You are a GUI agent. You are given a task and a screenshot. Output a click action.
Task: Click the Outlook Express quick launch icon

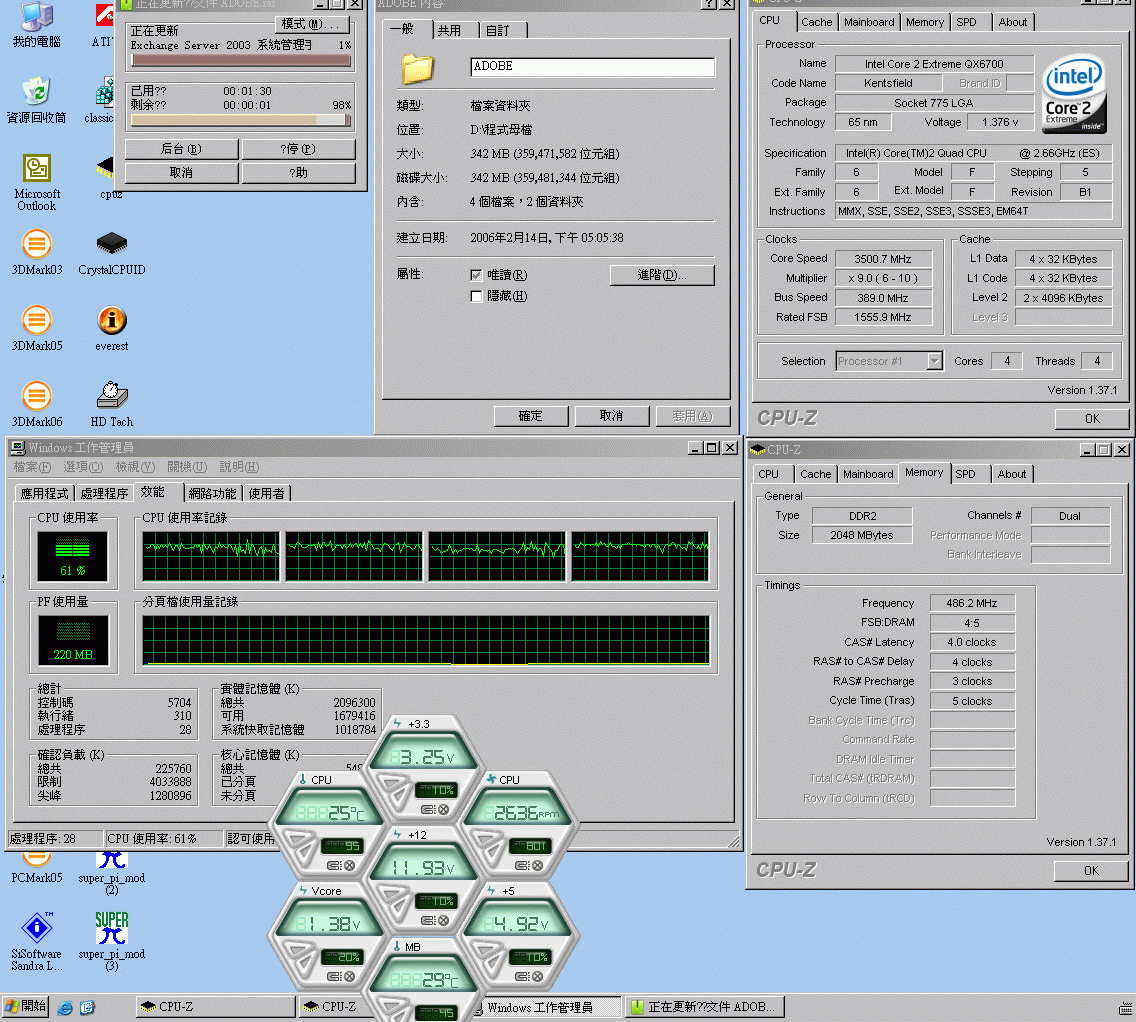87,1008
